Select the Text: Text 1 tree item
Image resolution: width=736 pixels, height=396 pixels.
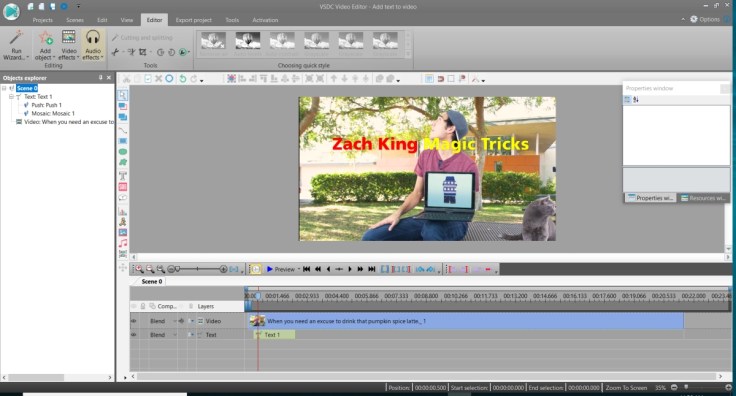(x=38, y=97)
